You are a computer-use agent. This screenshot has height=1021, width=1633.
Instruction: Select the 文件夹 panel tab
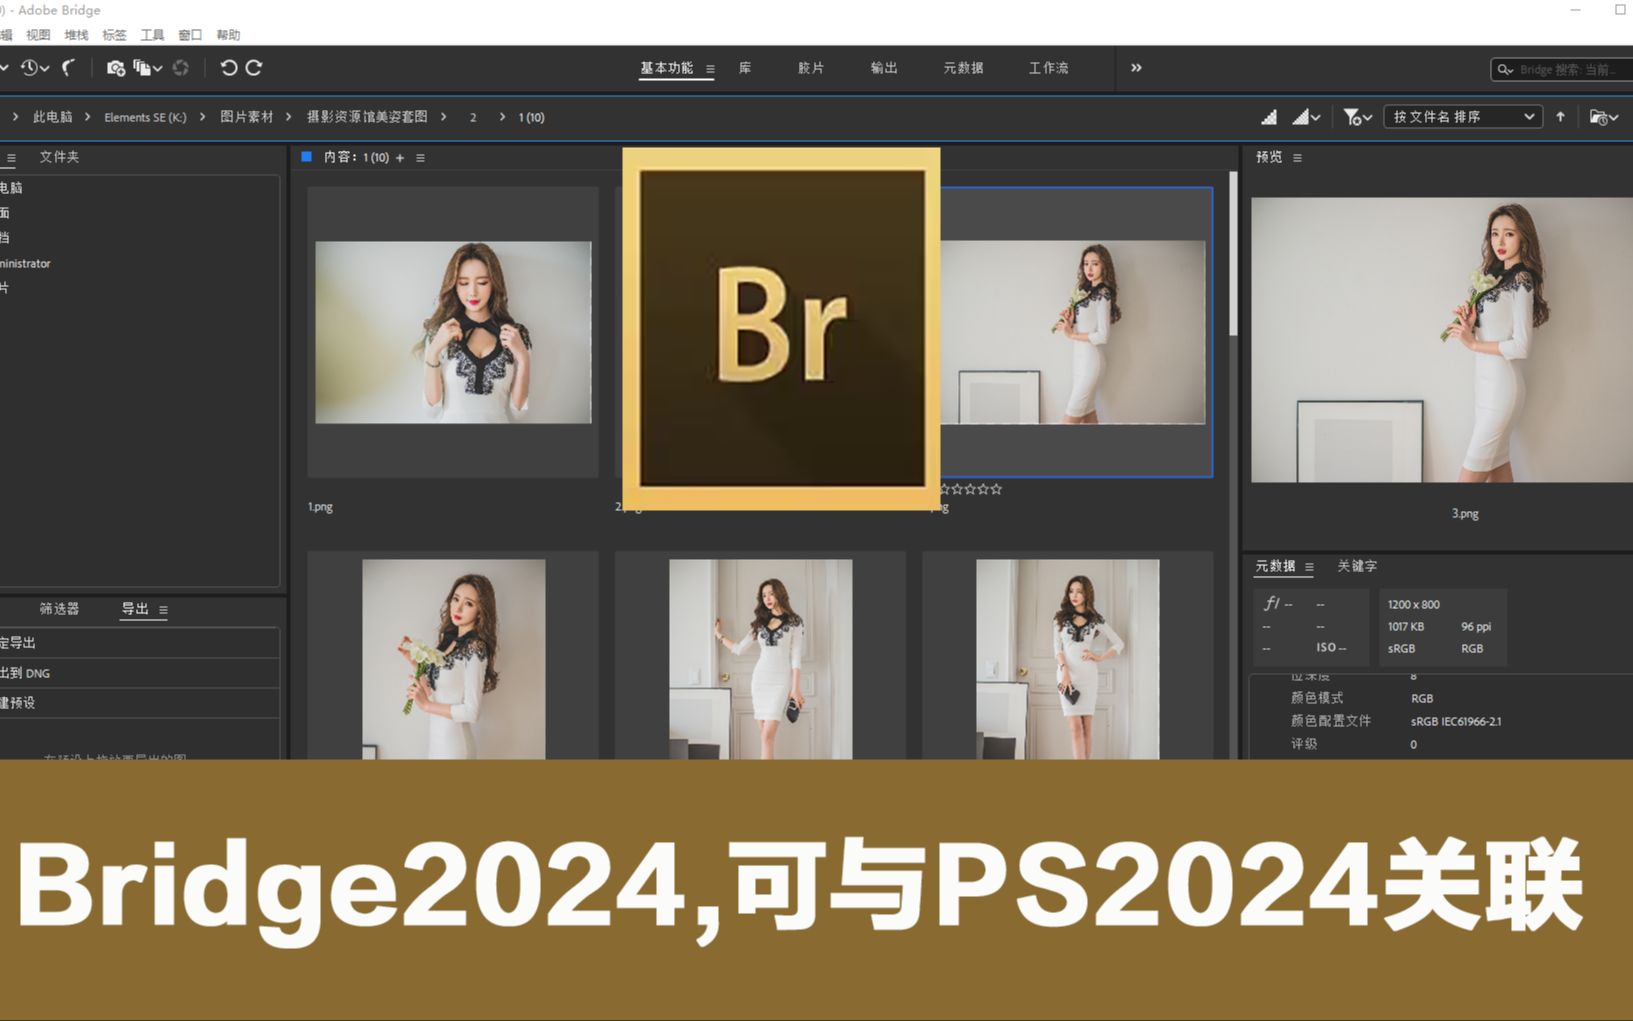tap(59, 157)
